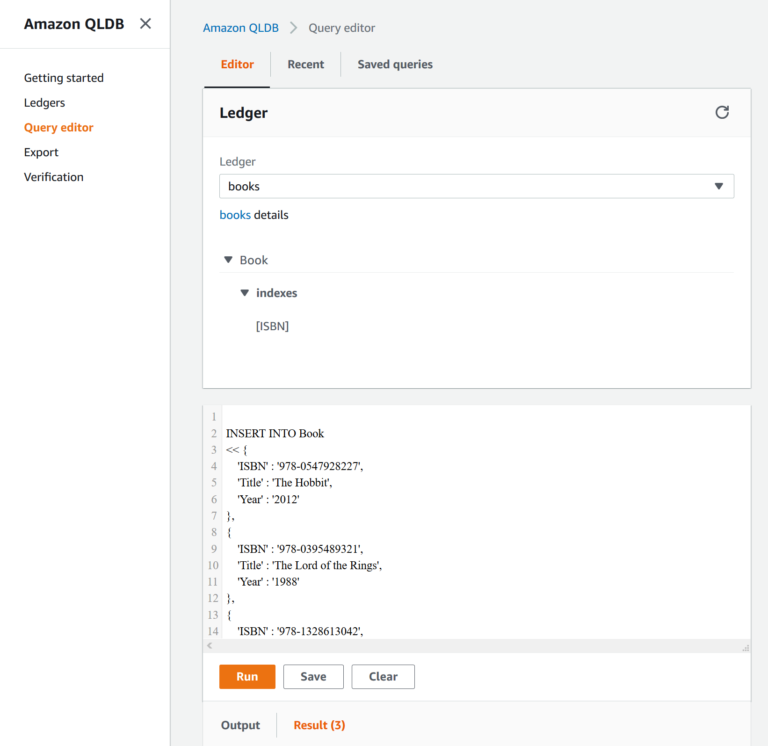
Task: Open the books details link
Action: pos(235,215)
